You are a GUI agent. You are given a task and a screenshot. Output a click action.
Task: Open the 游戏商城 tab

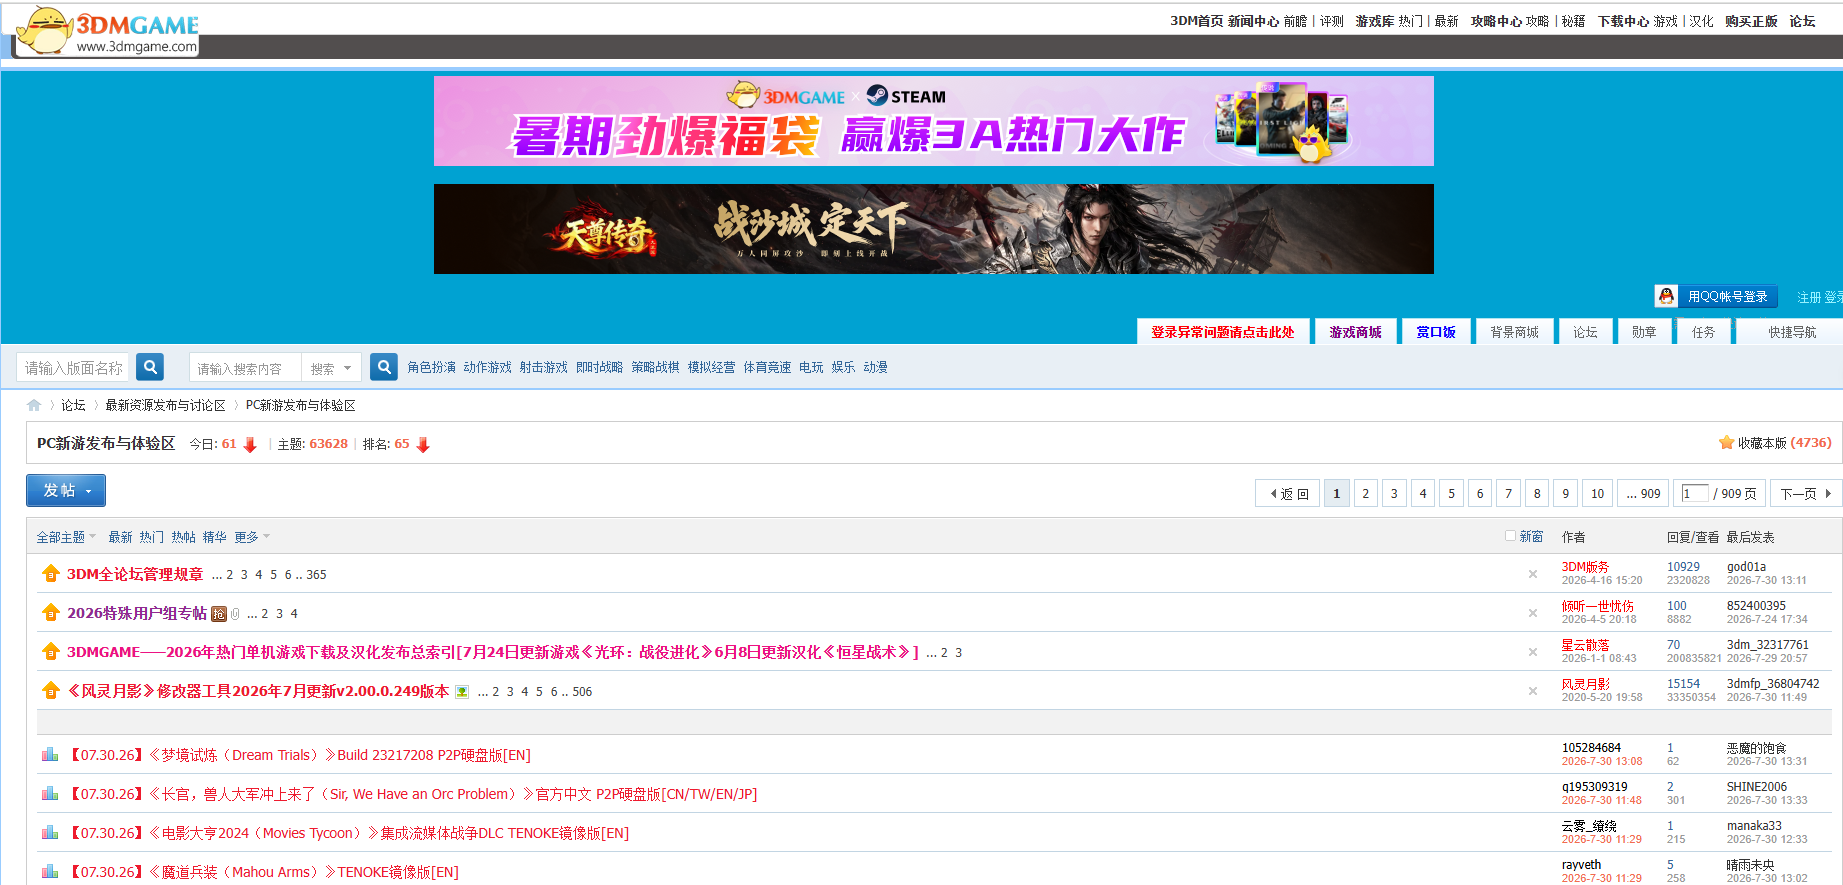[1355, 332]
